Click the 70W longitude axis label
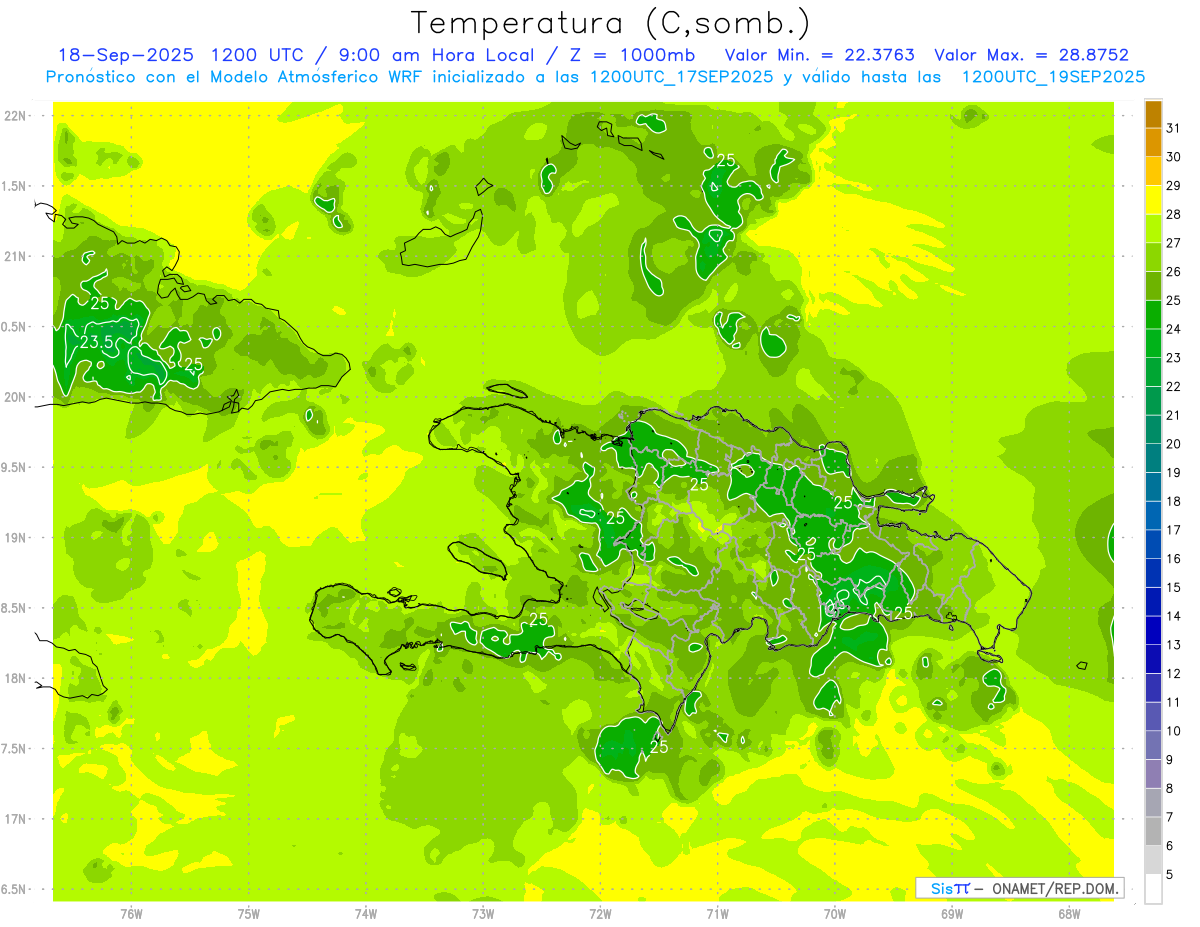Screen dimensions: 1200x927 pos(834,914)
